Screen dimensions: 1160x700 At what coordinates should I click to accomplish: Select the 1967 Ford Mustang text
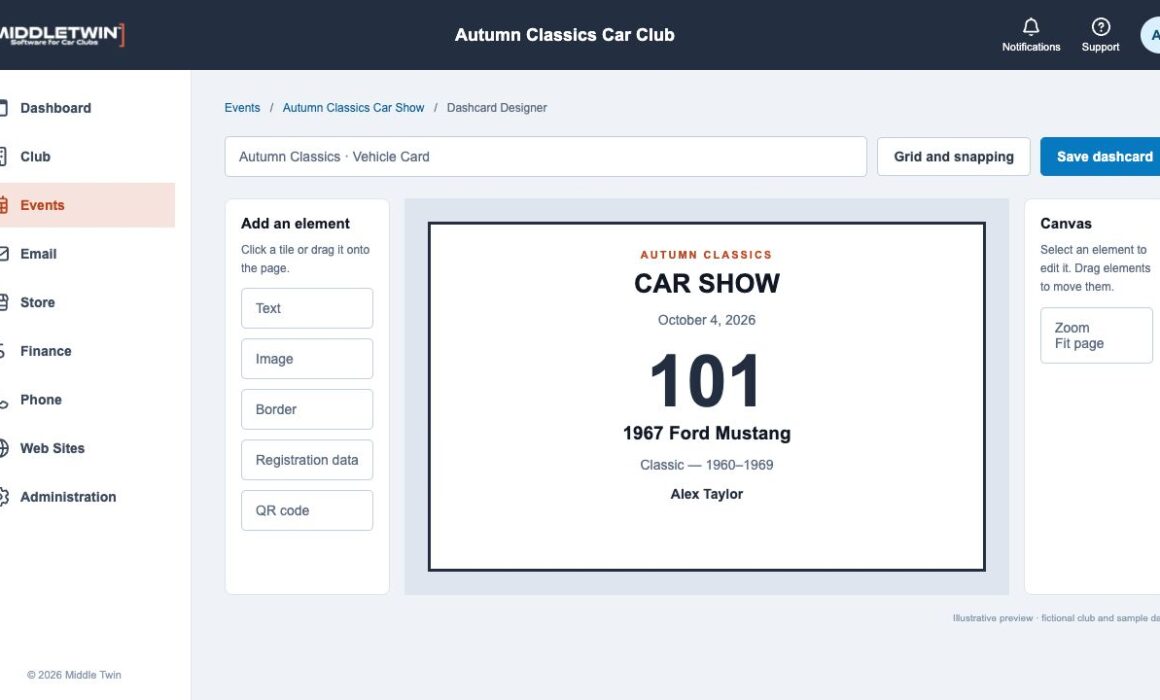point(707,433)
